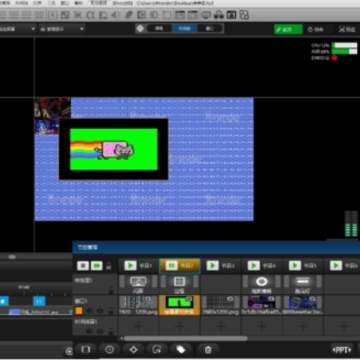360x360 pixels.
Task: Click the diamond keyframe icon in bottom toolbar
Action: point(133,350)
